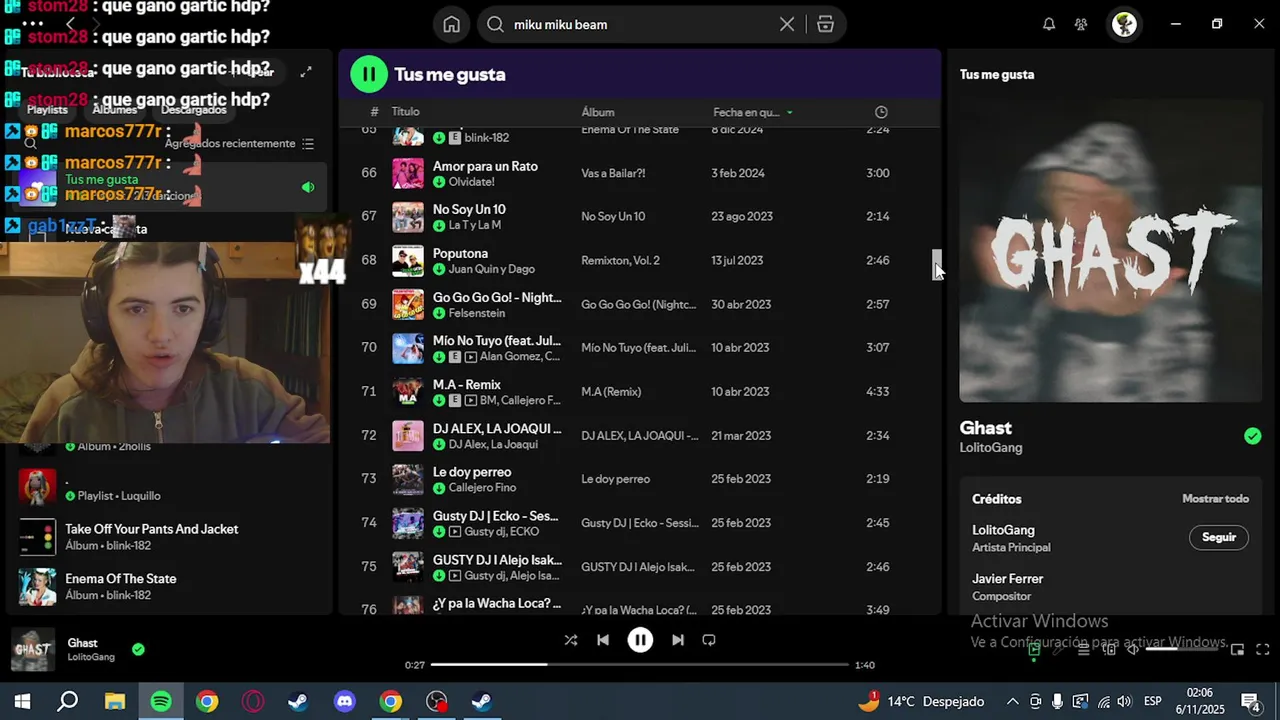The width and height of the screenshot is (1280, 720).
Task: Open Windows notification center
Action: pos(1250,701)
